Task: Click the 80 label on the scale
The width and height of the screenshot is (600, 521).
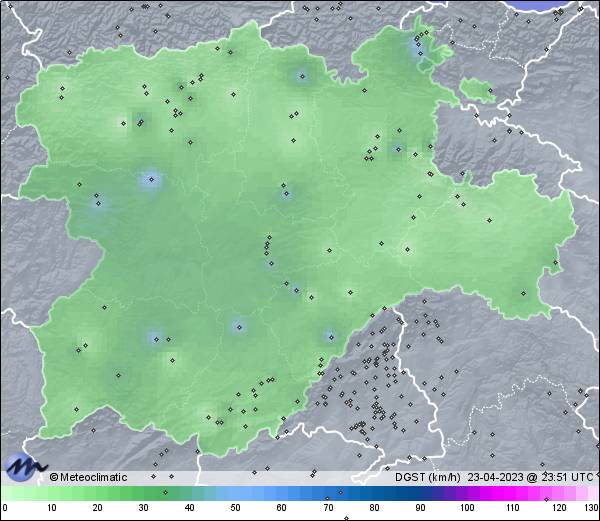Action: click(x=375, y=508)
